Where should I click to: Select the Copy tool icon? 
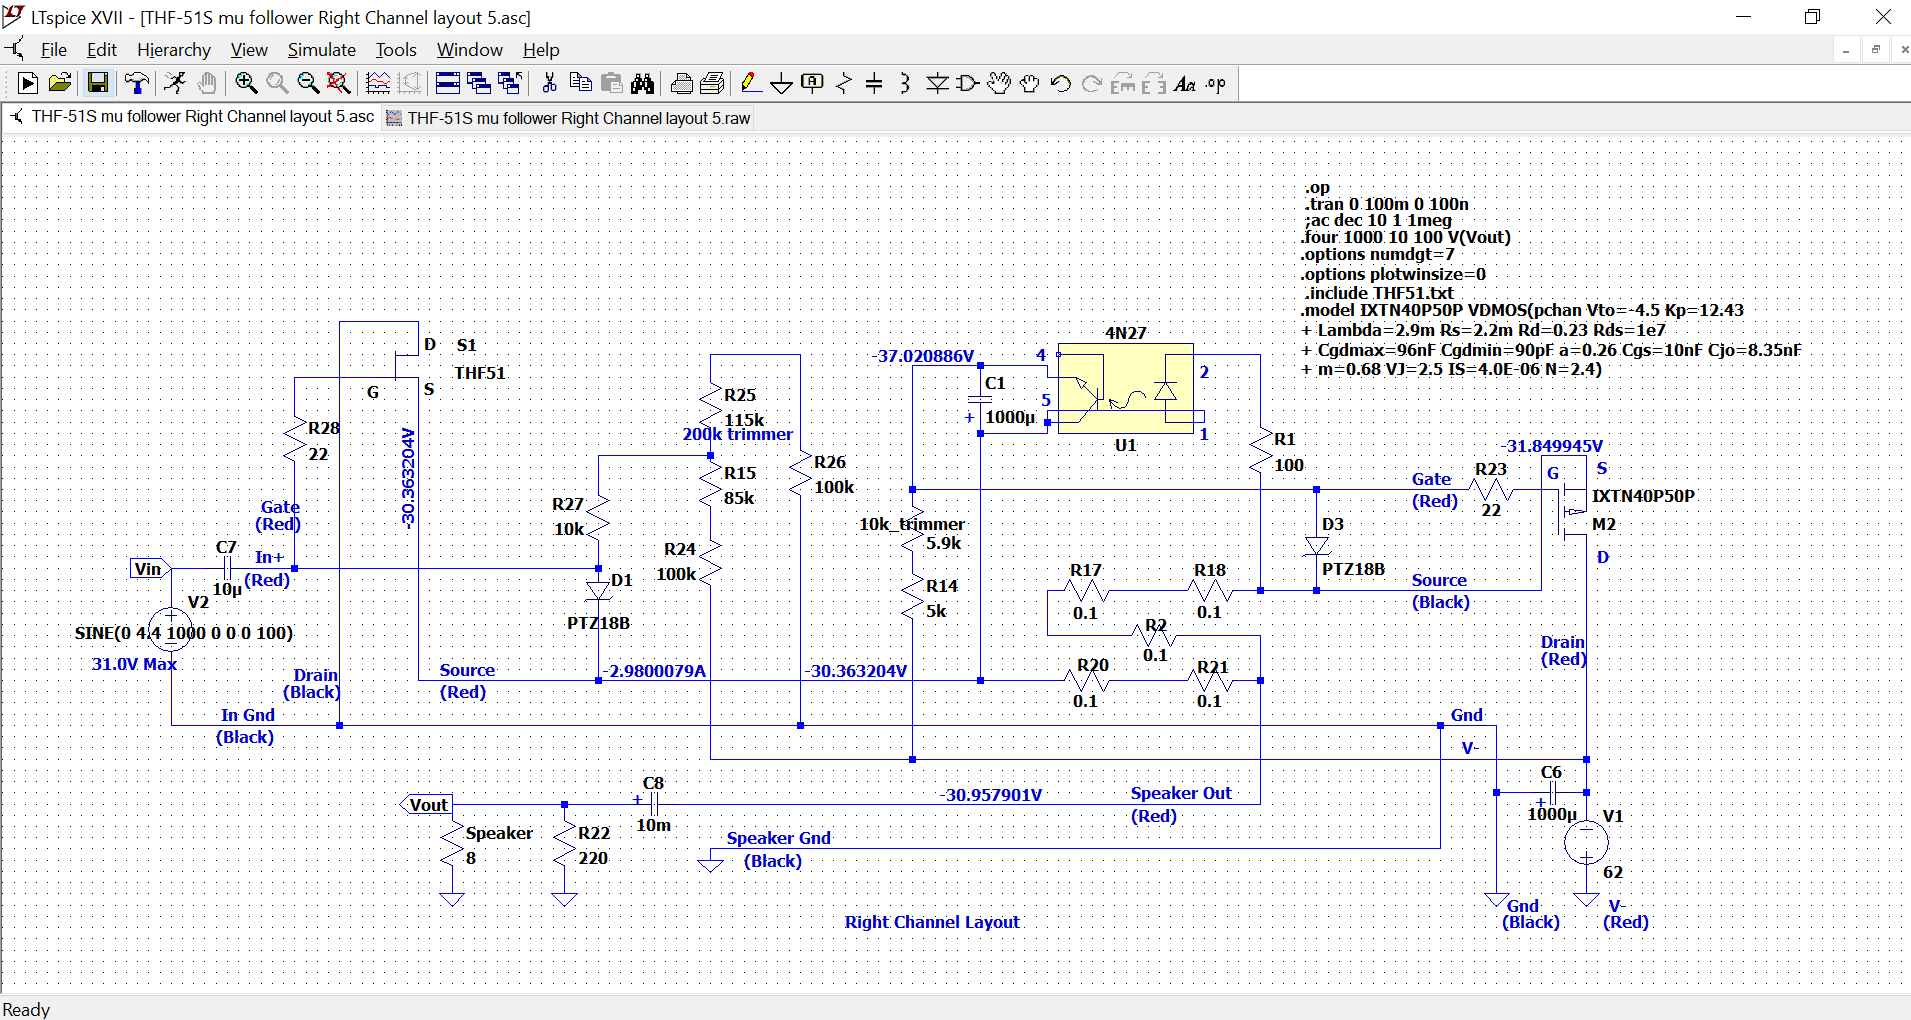pos(580,84)
